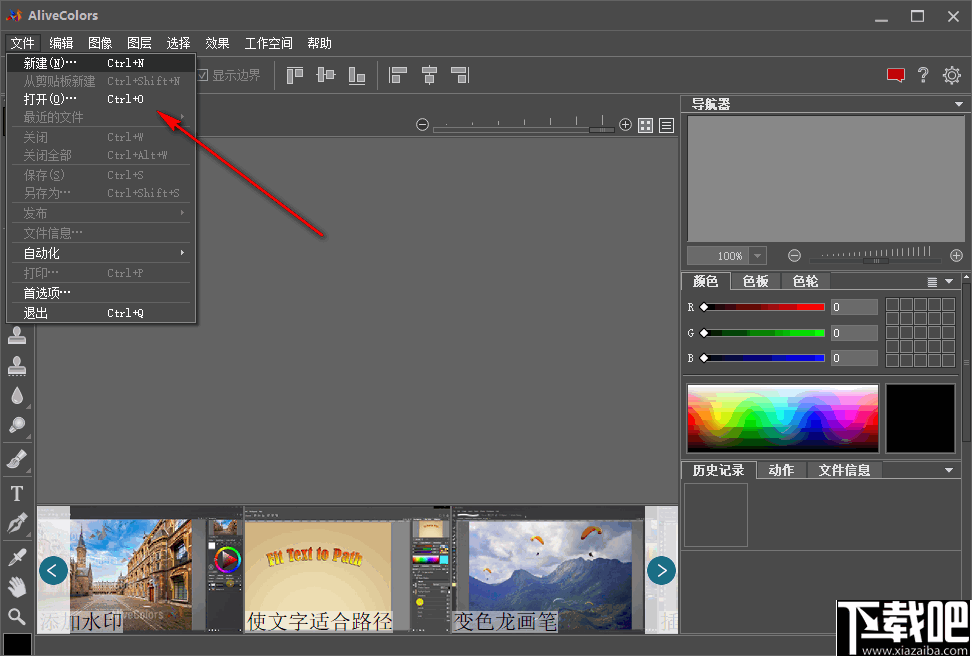Switch thumbnails to list view icon

point(666,125)
